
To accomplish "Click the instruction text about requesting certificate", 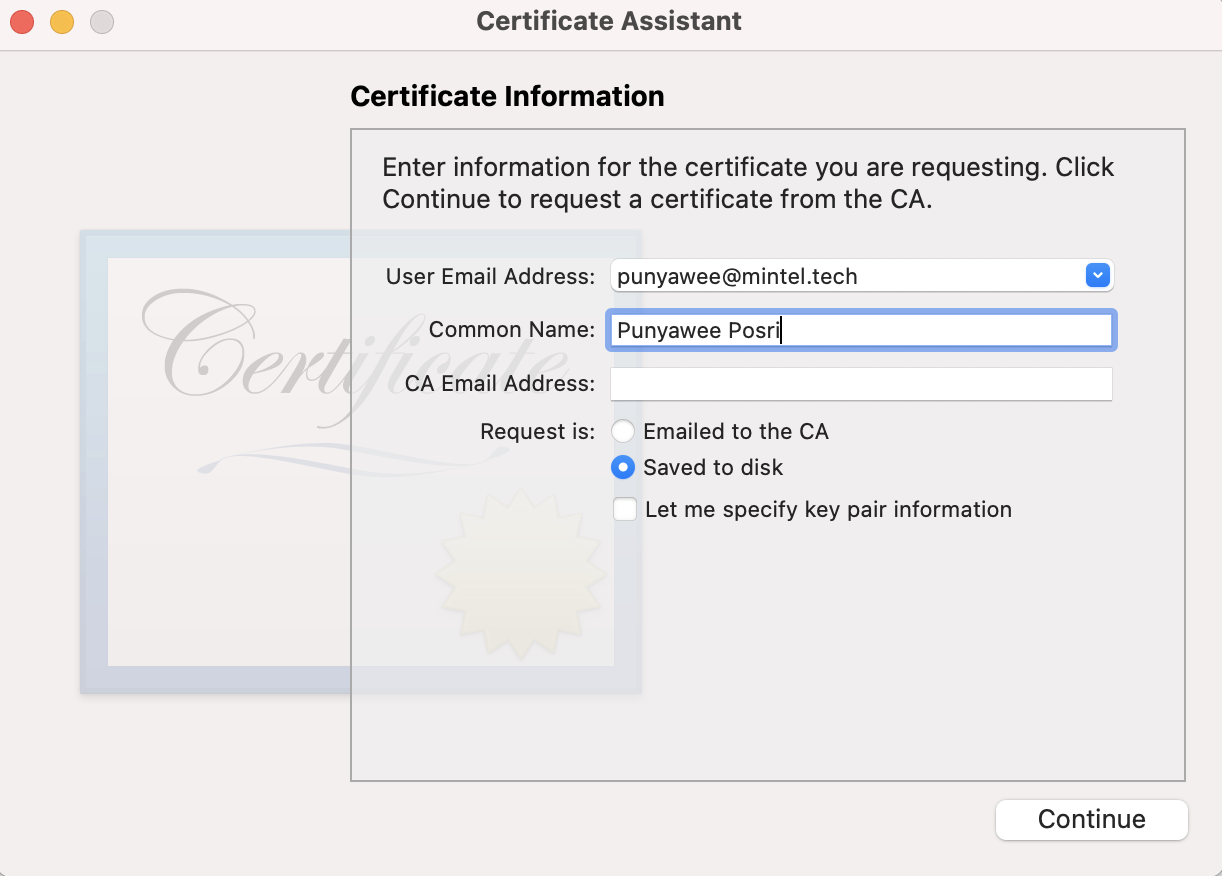I will coord(748,183).
